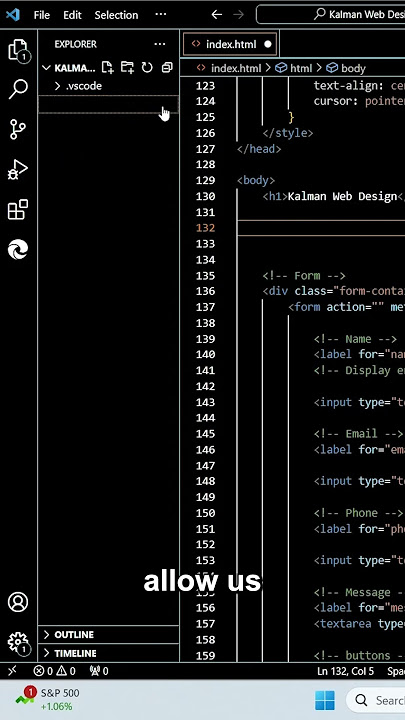The width and height of the screenshot is (405, 720).
Task: Click the cursor: pointer CSS line
Action: tap(360, 101)
